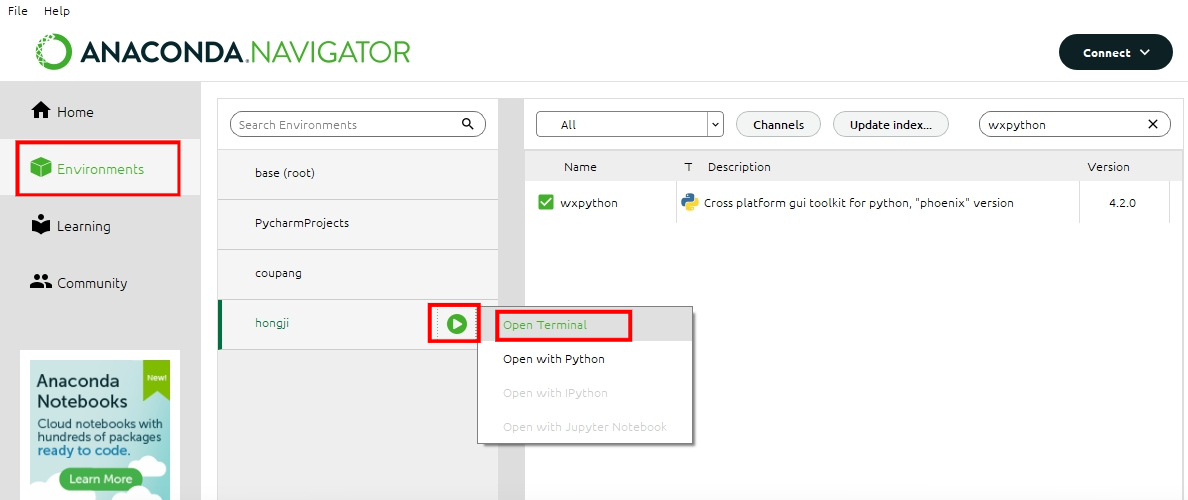Viewport: 1188px width, 500px height.
Task: Click the Learning book icon
Action: pos(40,224)
